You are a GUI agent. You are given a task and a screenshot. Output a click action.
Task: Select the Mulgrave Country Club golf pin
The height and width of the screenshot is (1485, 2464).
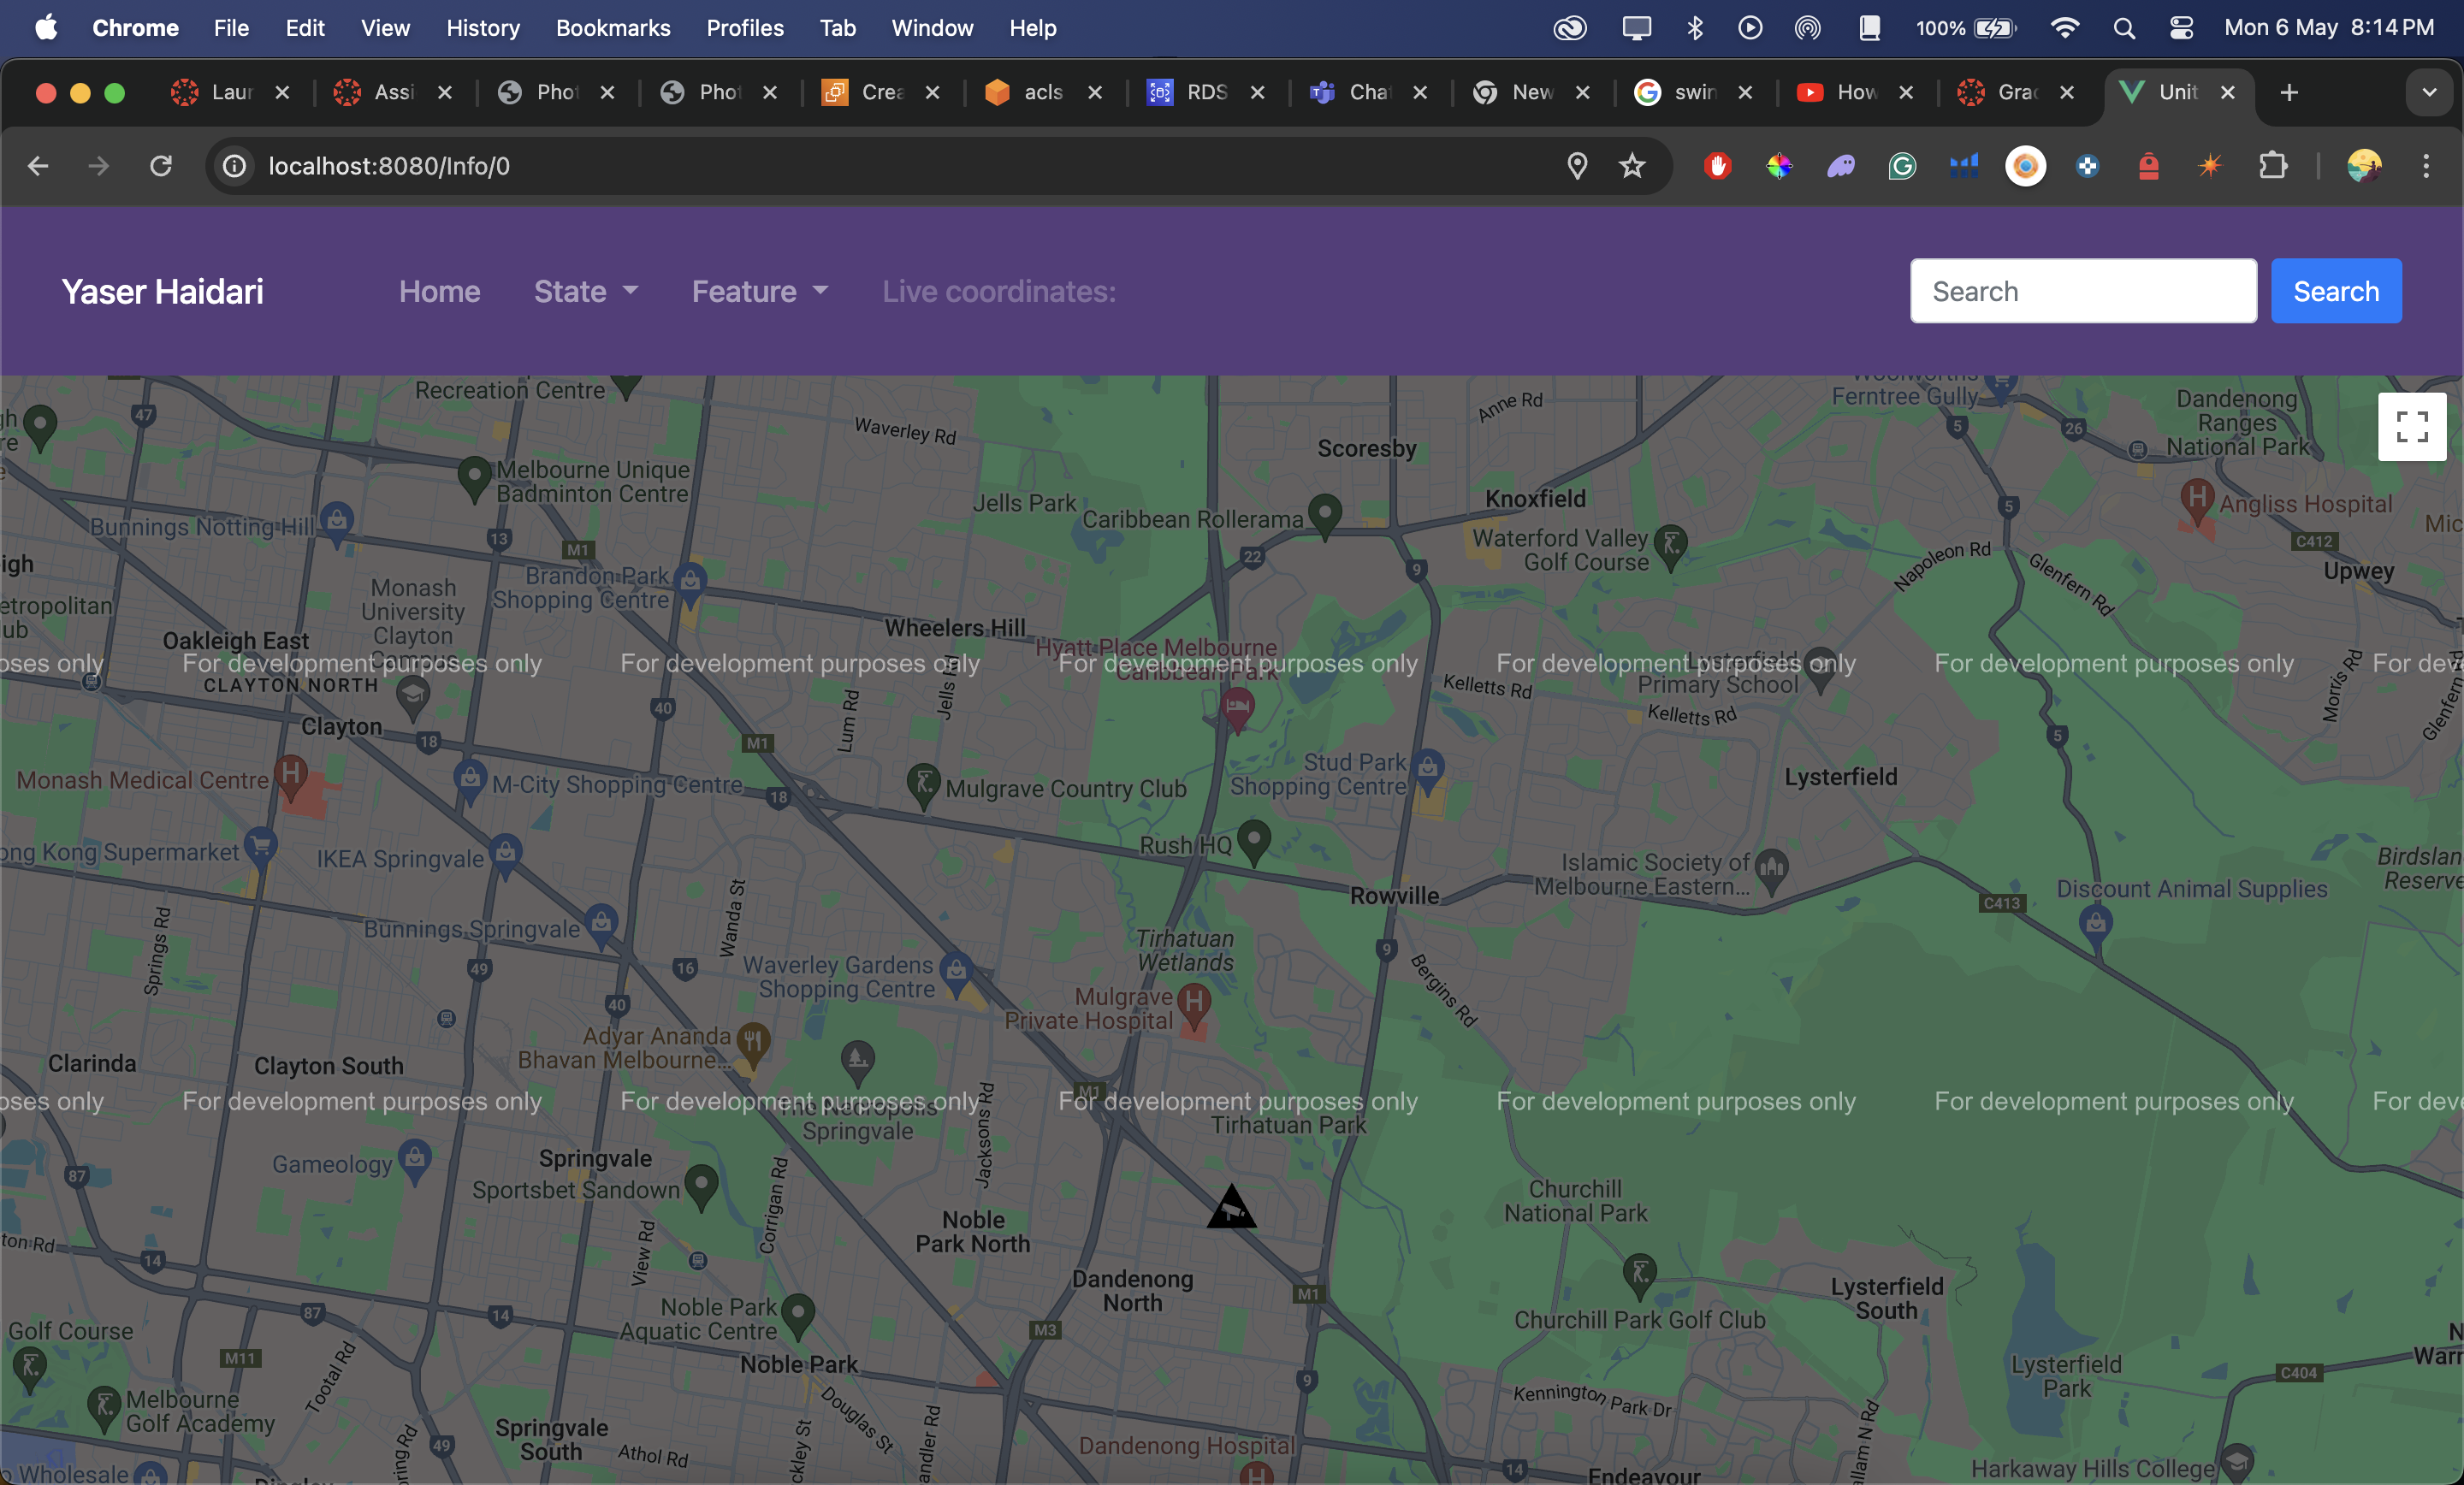pyautogui.click(x=923, y=786)
